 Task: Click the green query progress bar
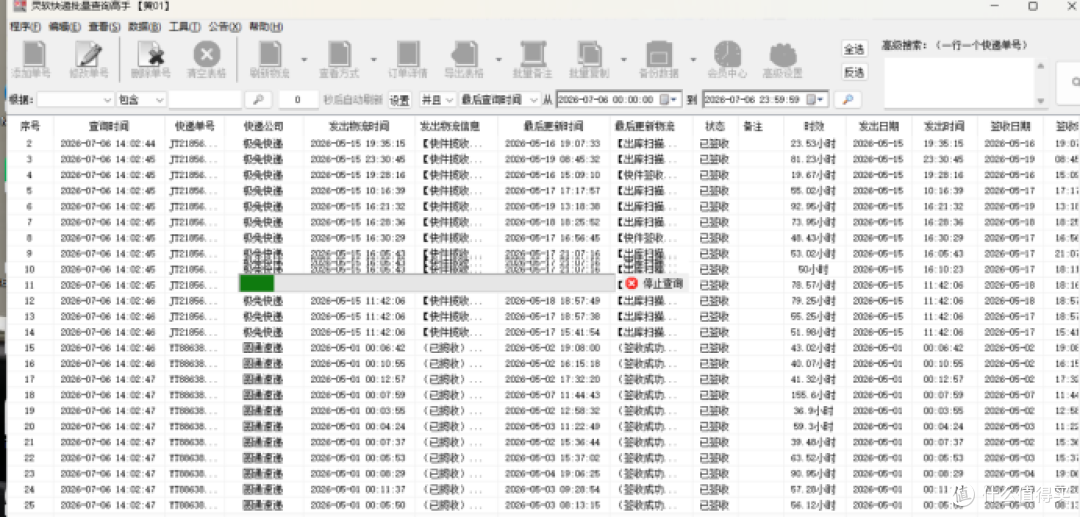point(426,283)
